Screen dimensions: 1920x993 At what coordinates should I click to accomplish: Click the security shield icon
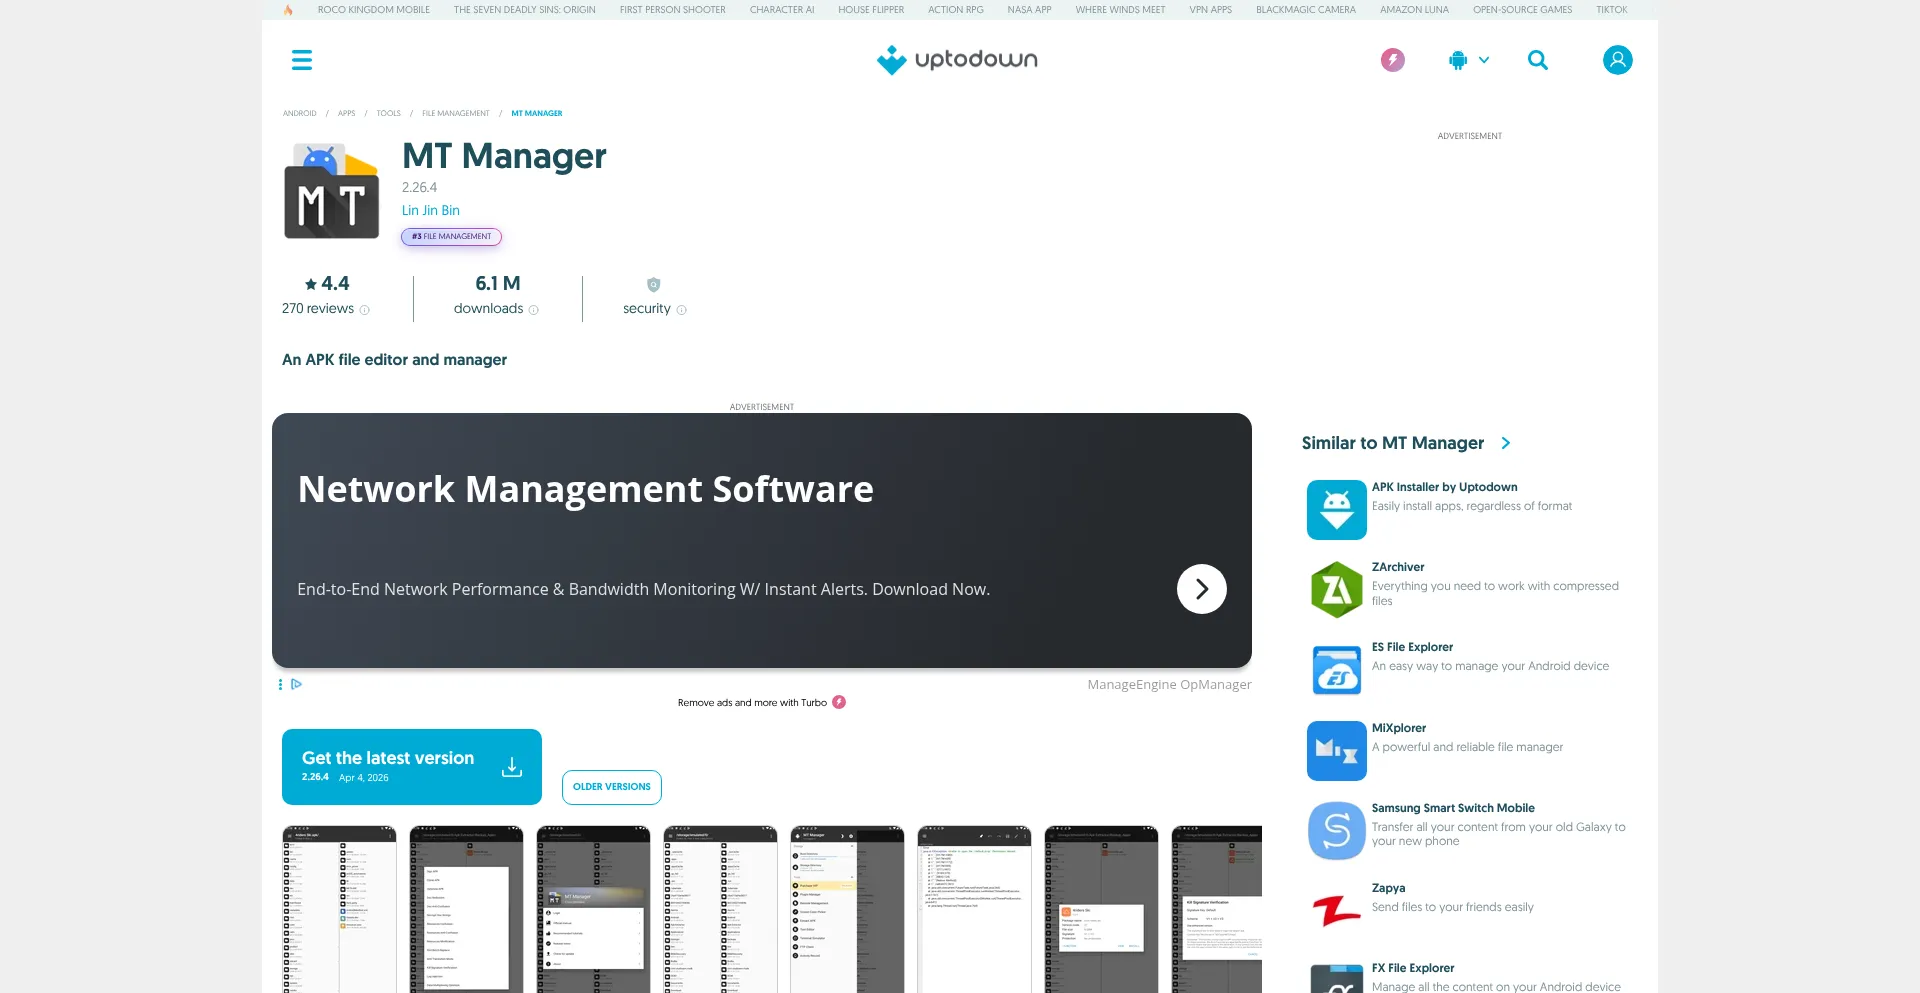(x=654, y=285)
